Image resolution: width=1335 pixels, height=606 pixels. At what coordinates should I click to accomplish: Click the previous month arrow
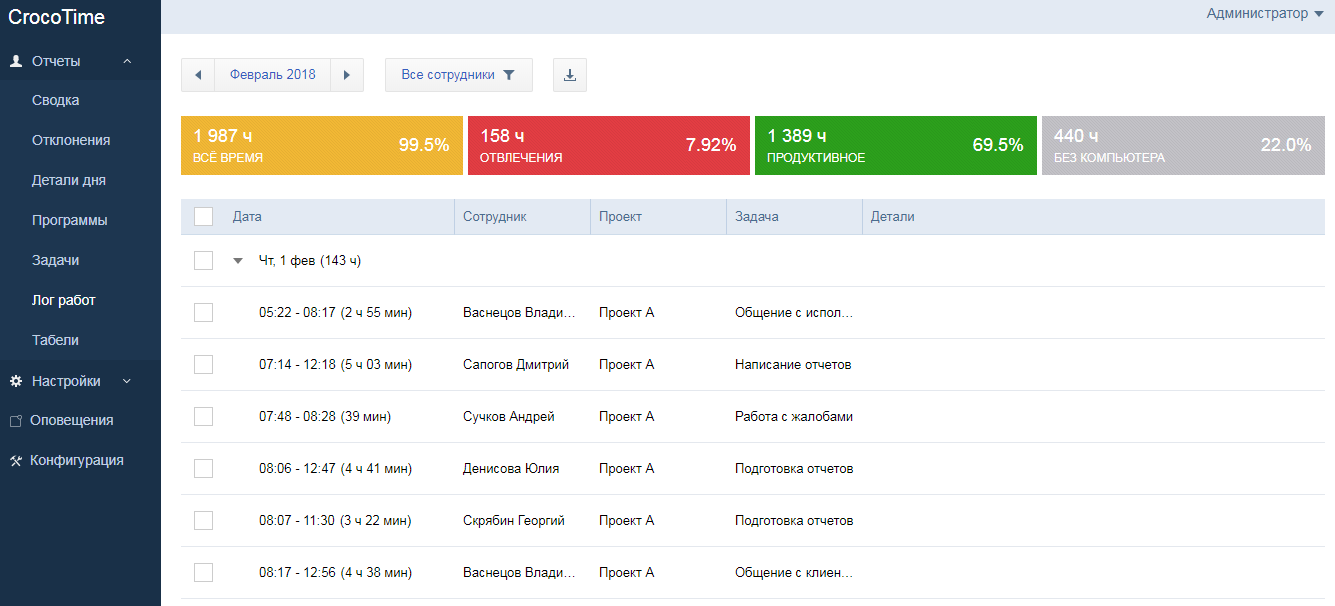tap(198, 75)
